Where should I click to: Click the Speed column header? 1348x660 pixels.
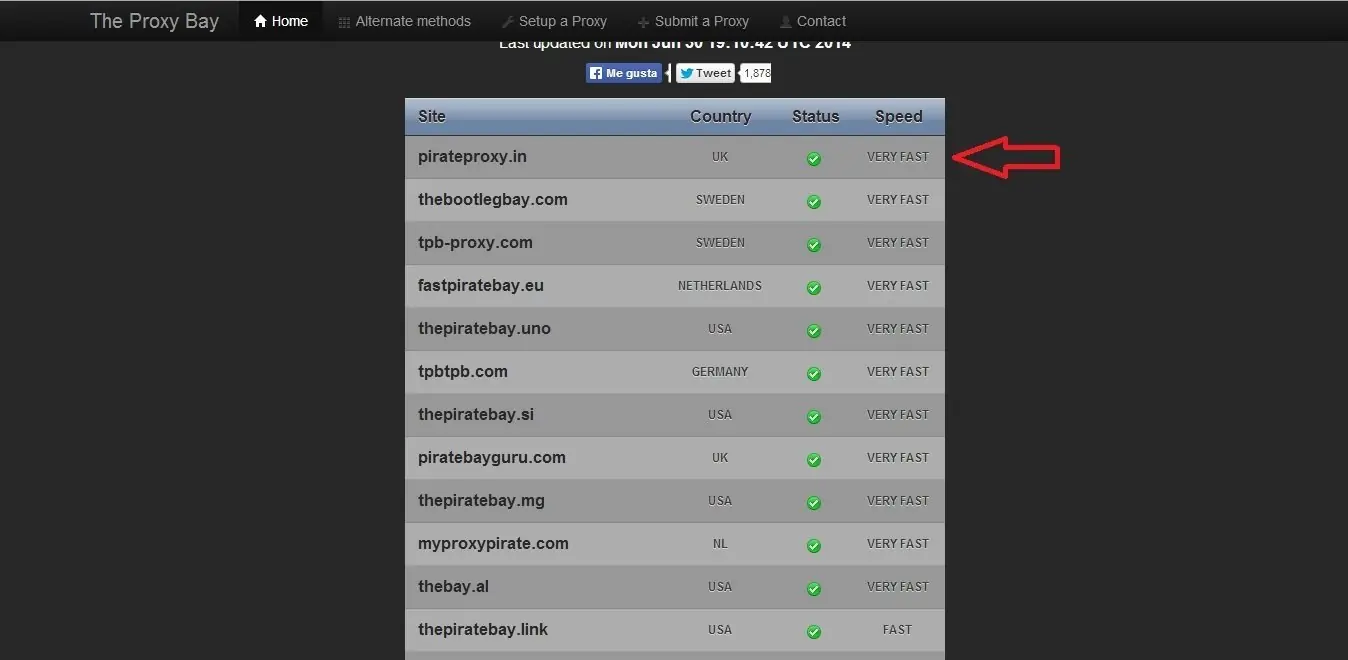(x=898, y=116)
